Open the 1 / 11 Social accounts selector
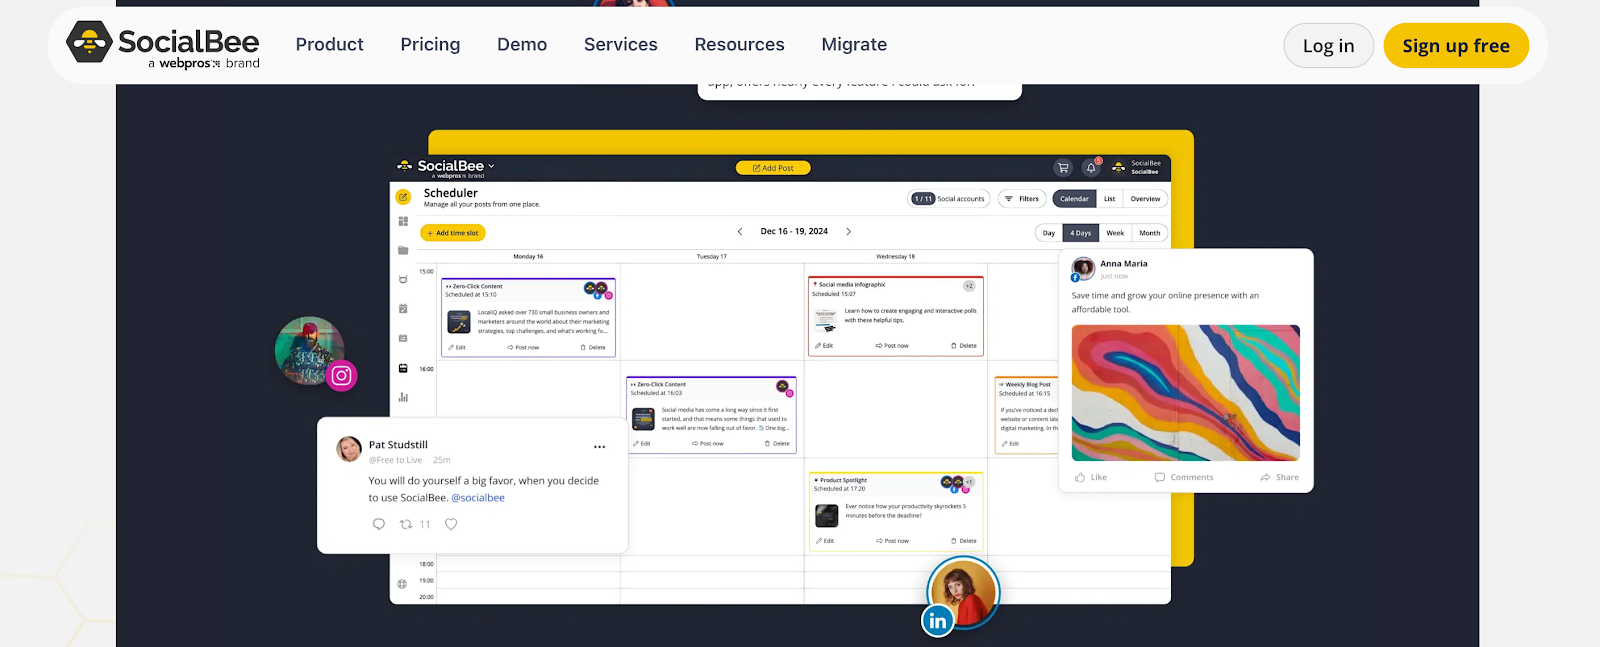 click(949, 199)
